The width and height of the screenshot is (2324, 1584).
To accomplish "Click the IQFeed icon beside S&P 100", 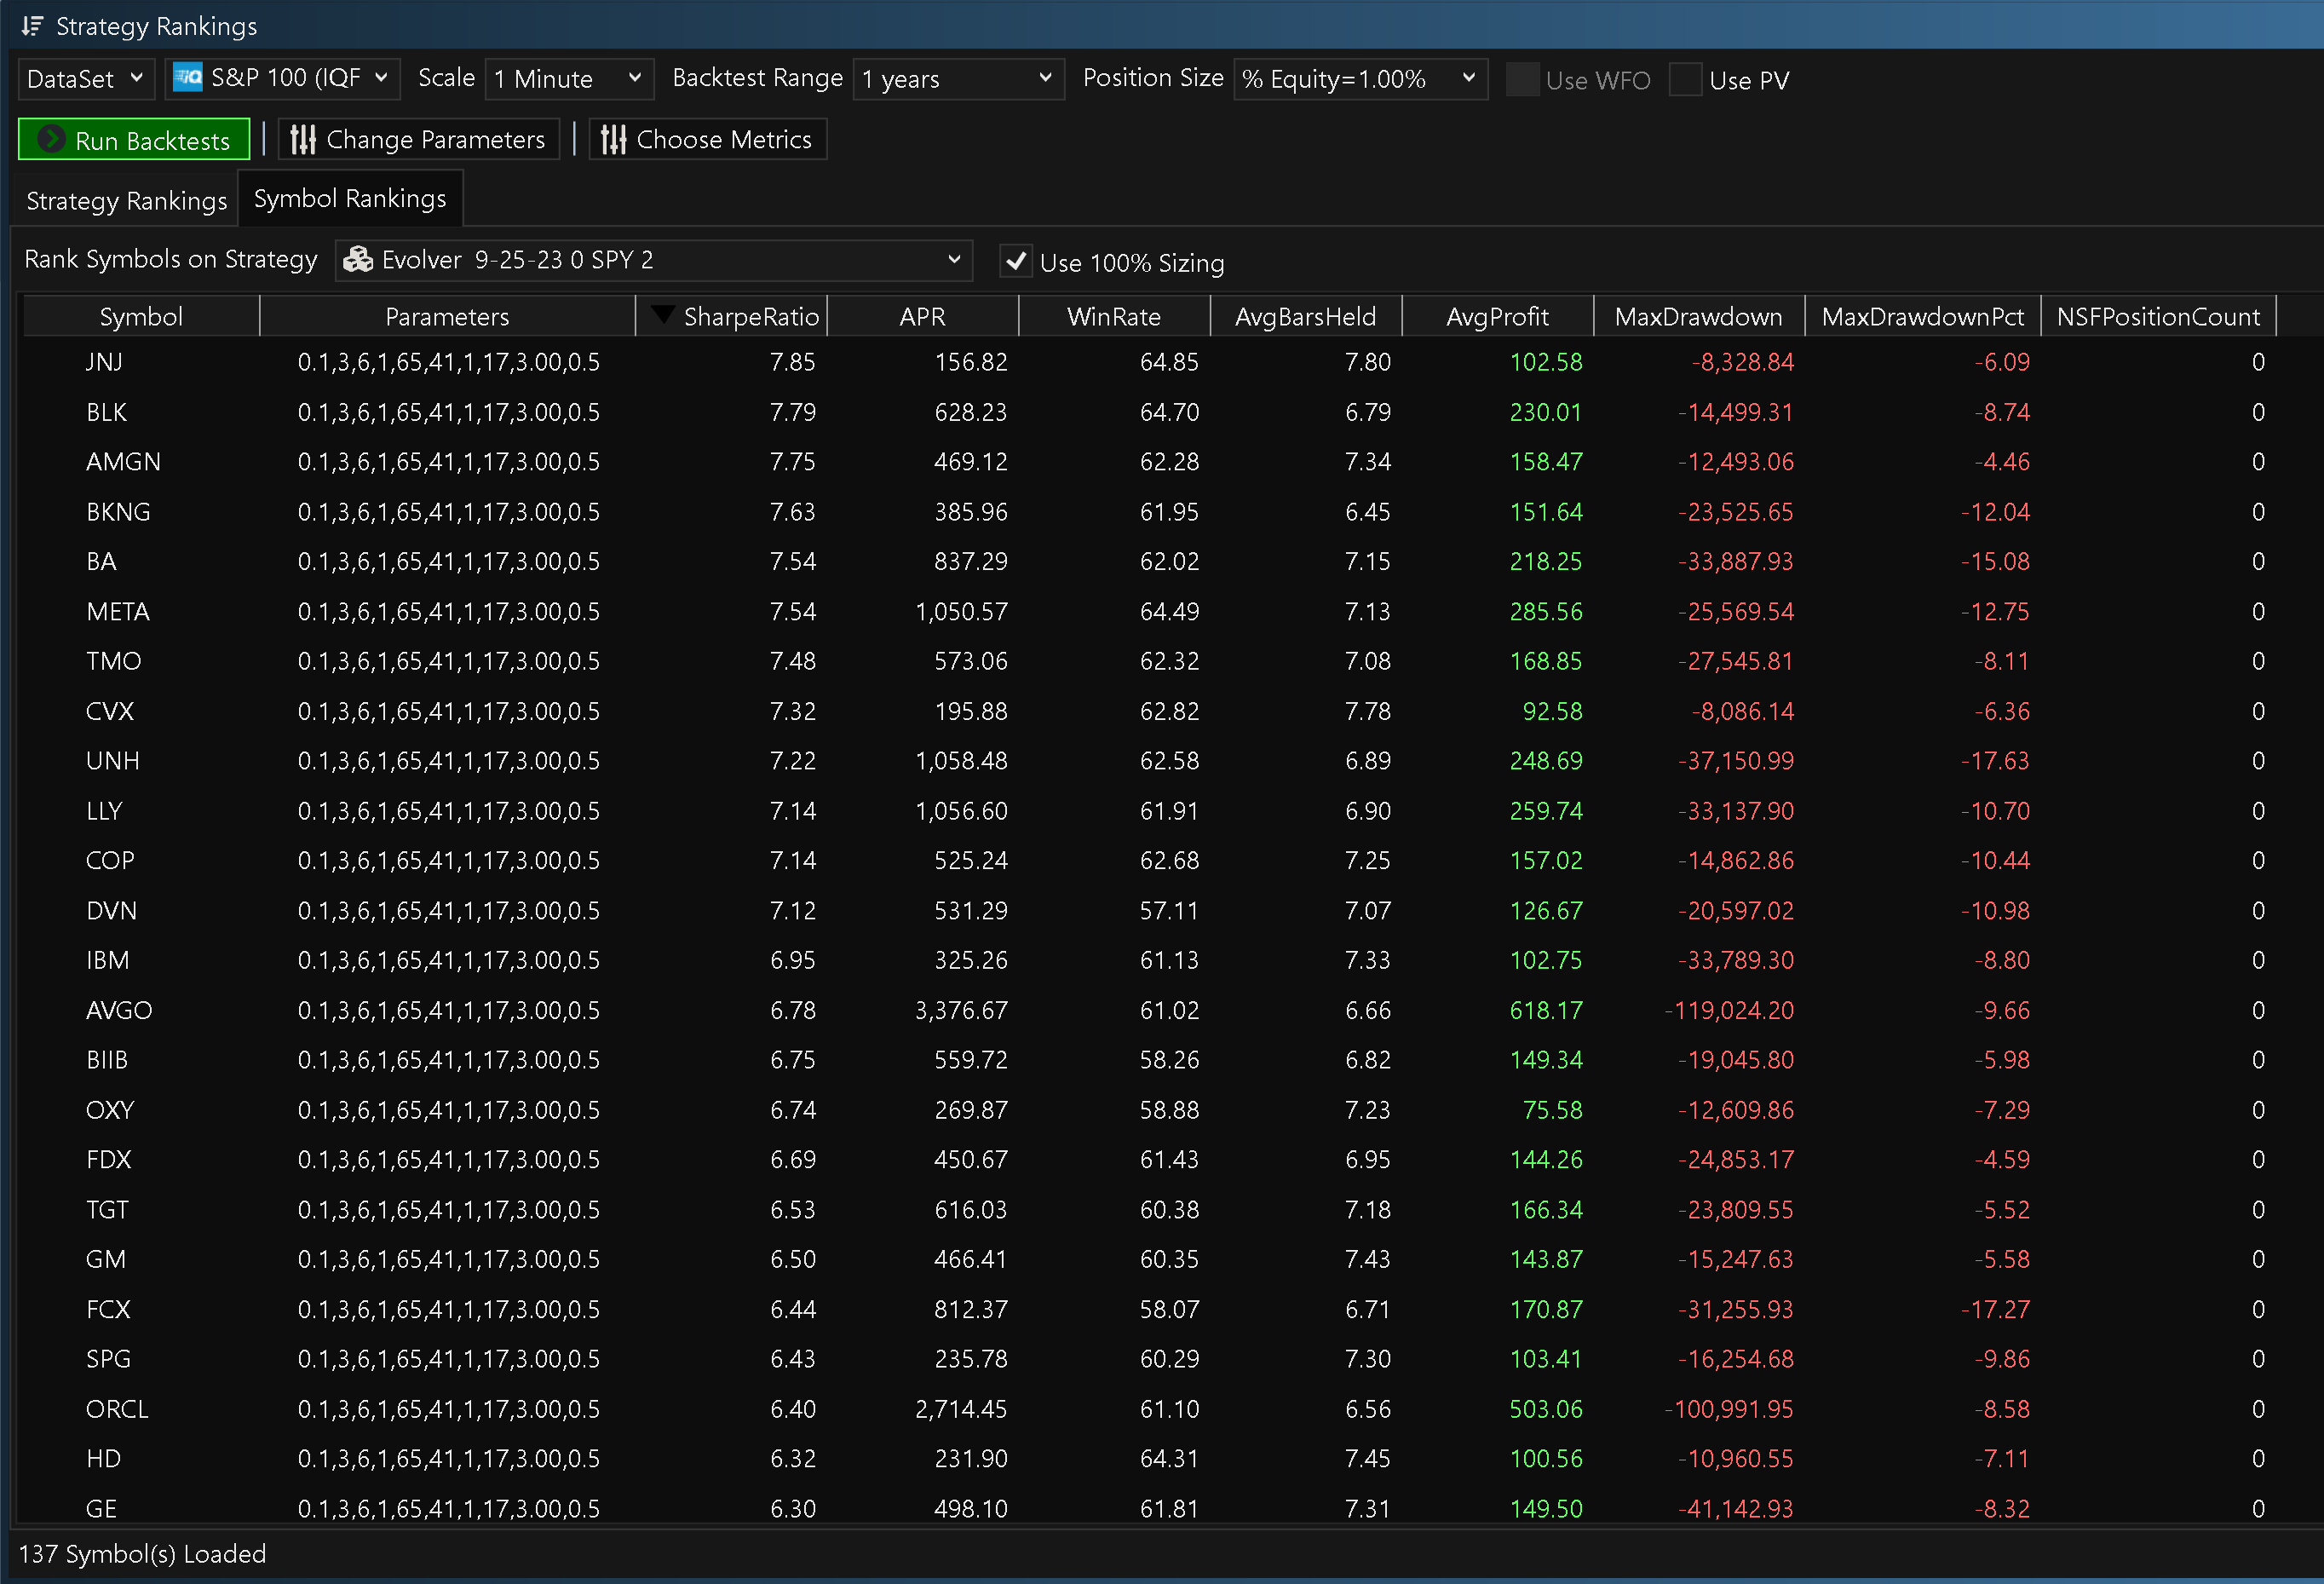I will [x=188, y=78].
